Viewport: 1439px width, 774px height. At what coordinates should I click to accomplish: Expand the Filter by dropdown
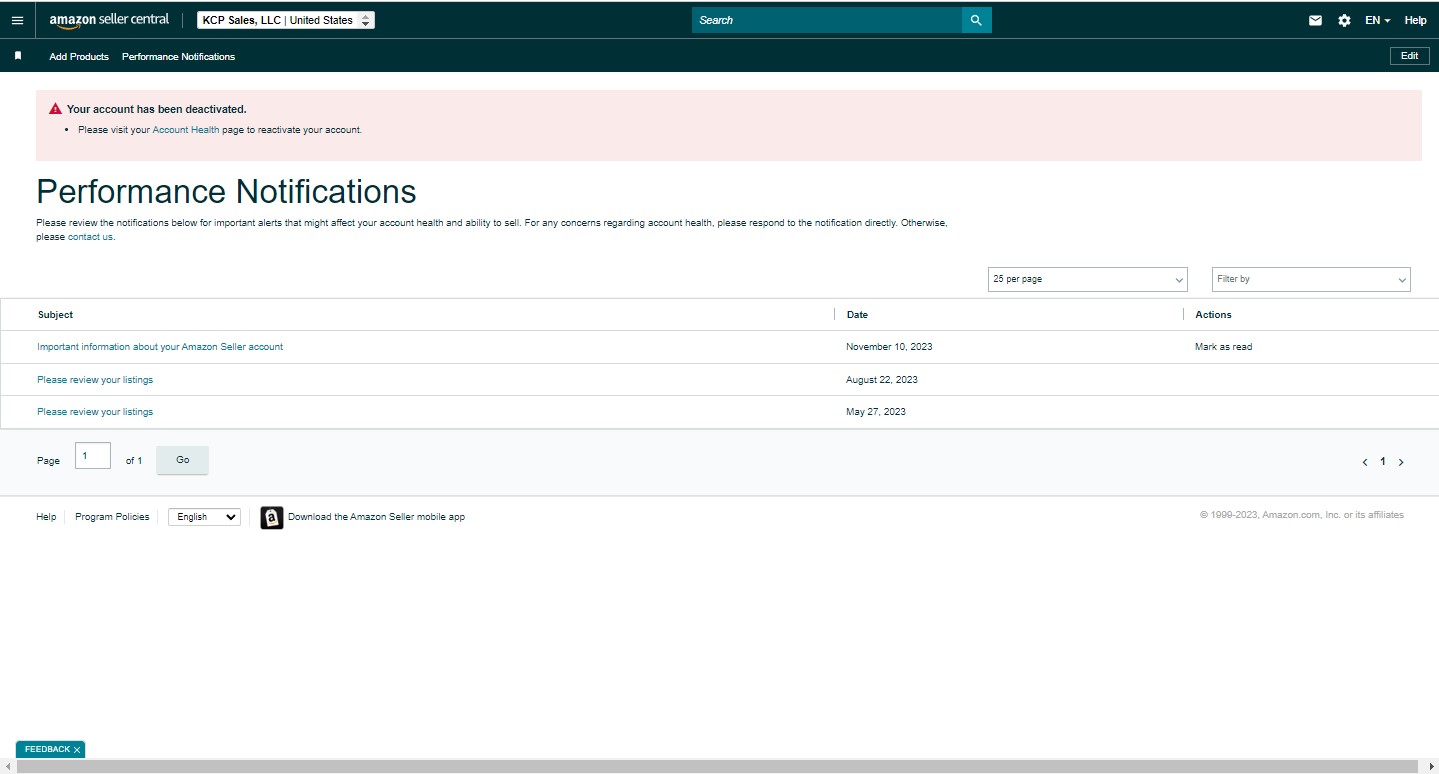coord(1311,279)
